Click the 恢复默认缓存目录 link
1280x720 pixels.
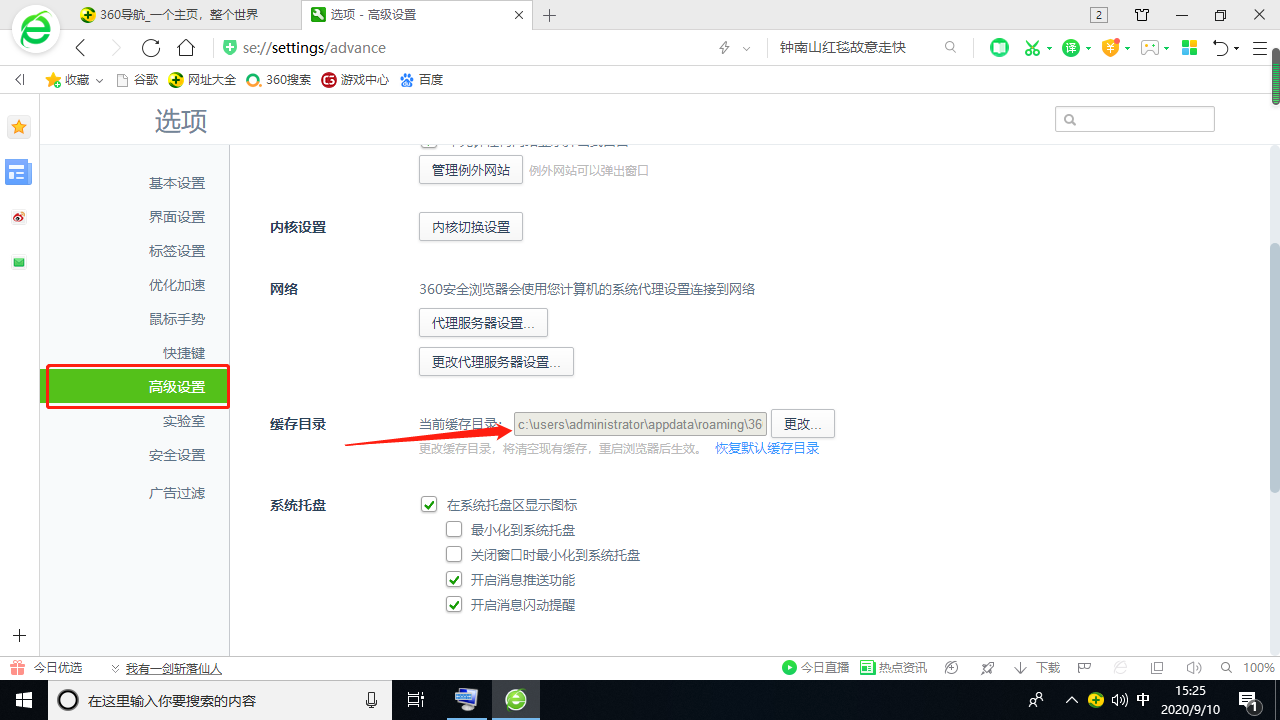[766, 448]
